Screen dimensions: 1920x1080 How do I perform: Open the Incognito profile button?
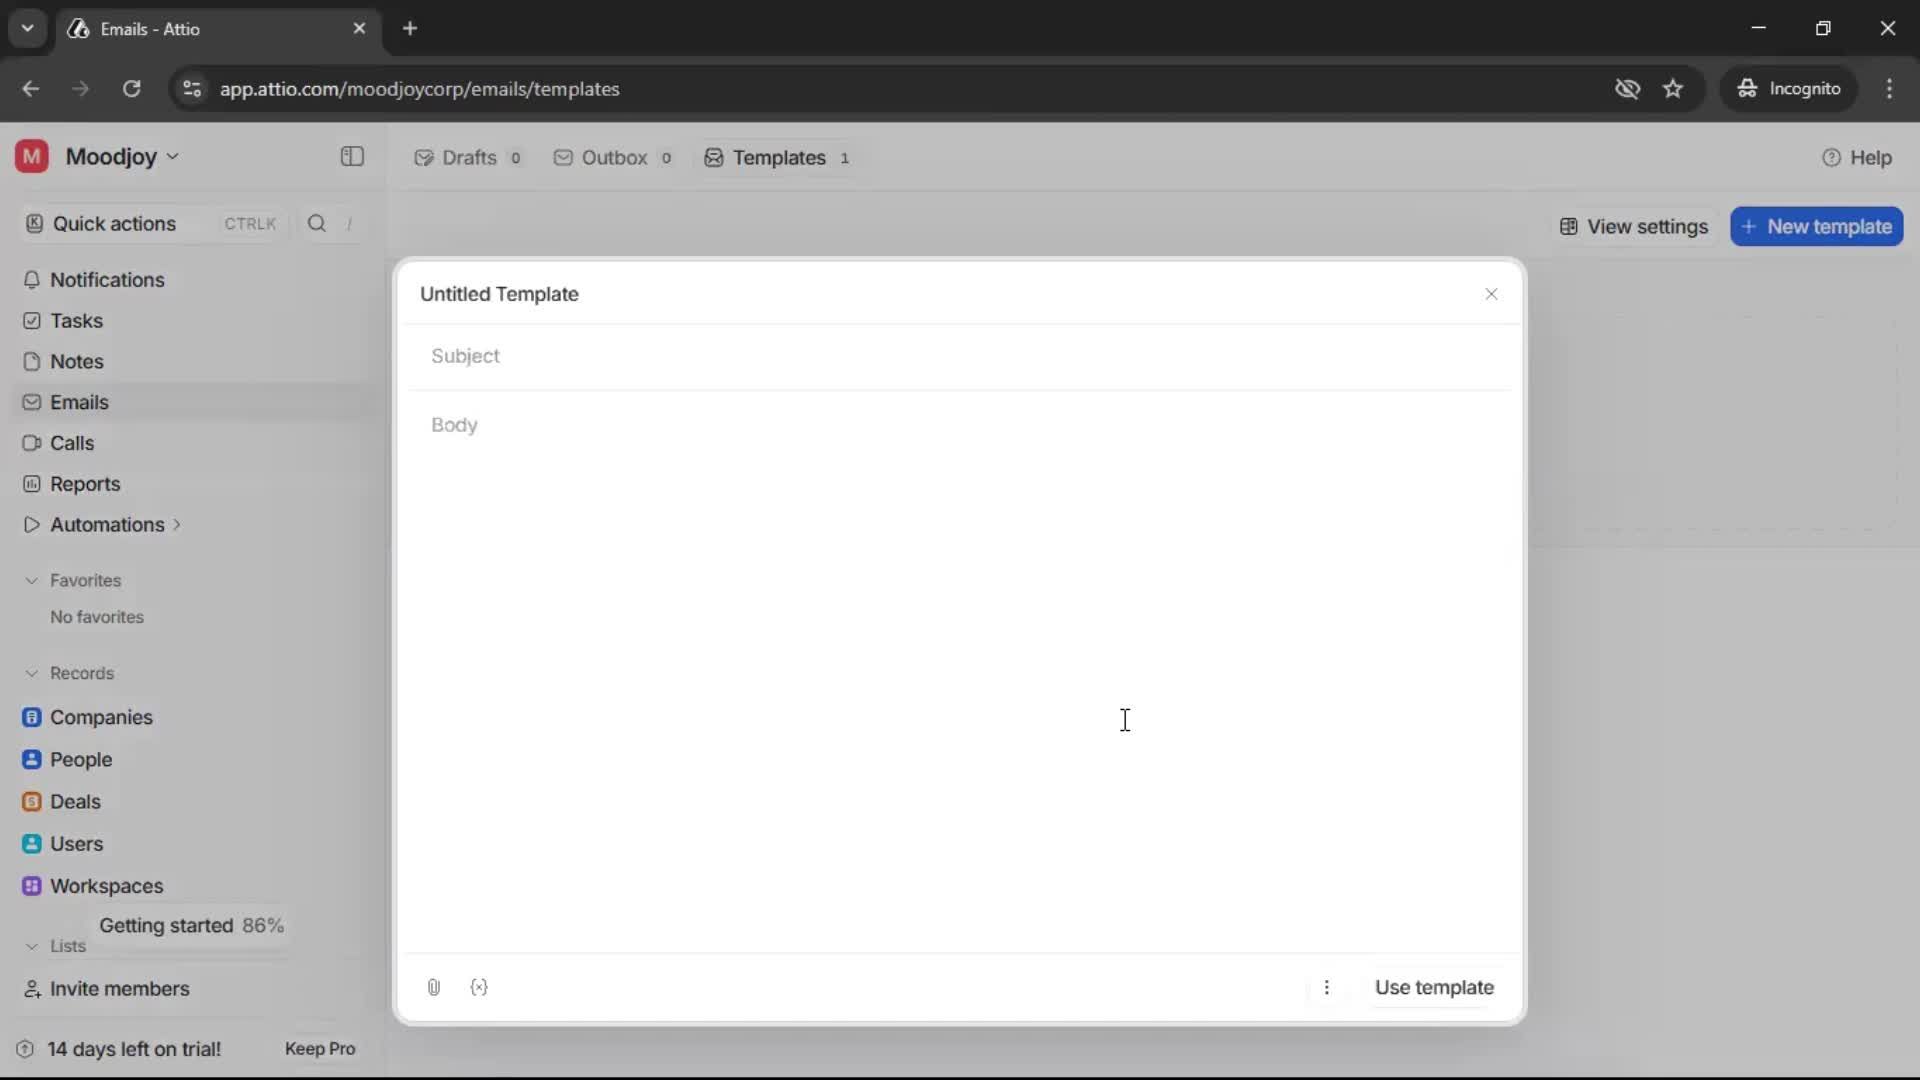click(1789, 89)
